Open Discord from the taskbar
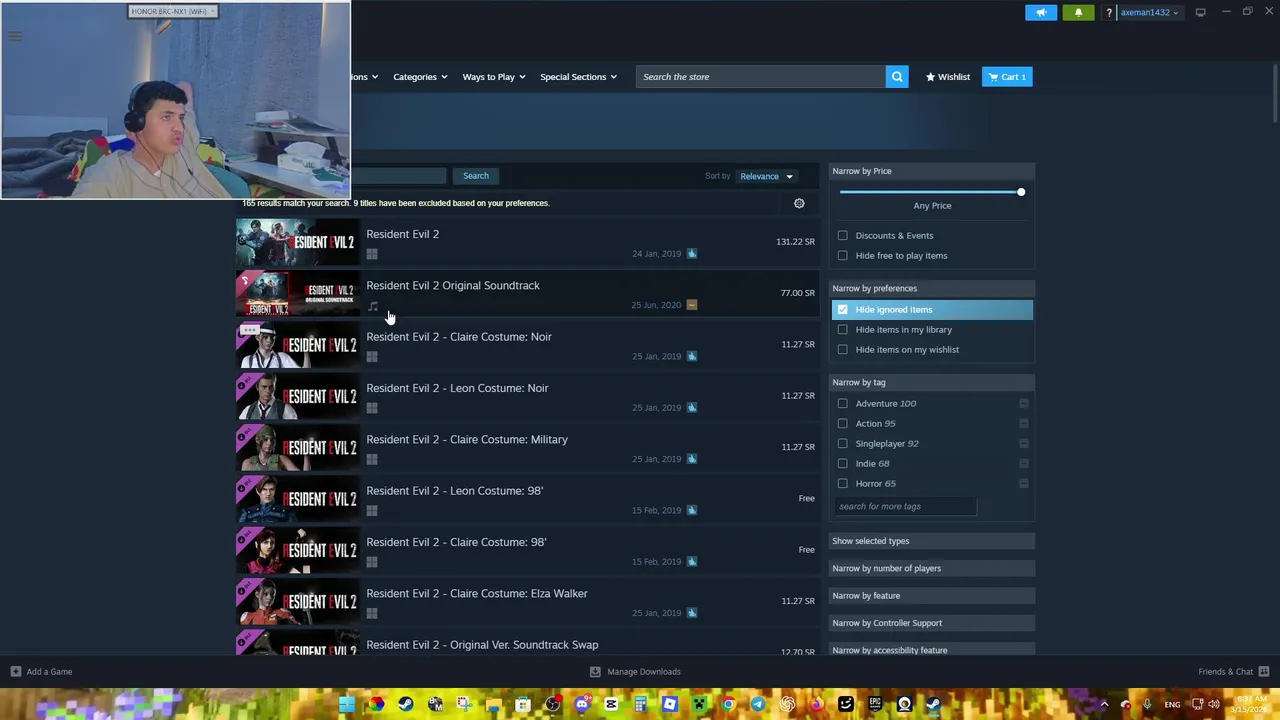The height and width of the screenshot is (720, 1280). [x=582, y=704]
